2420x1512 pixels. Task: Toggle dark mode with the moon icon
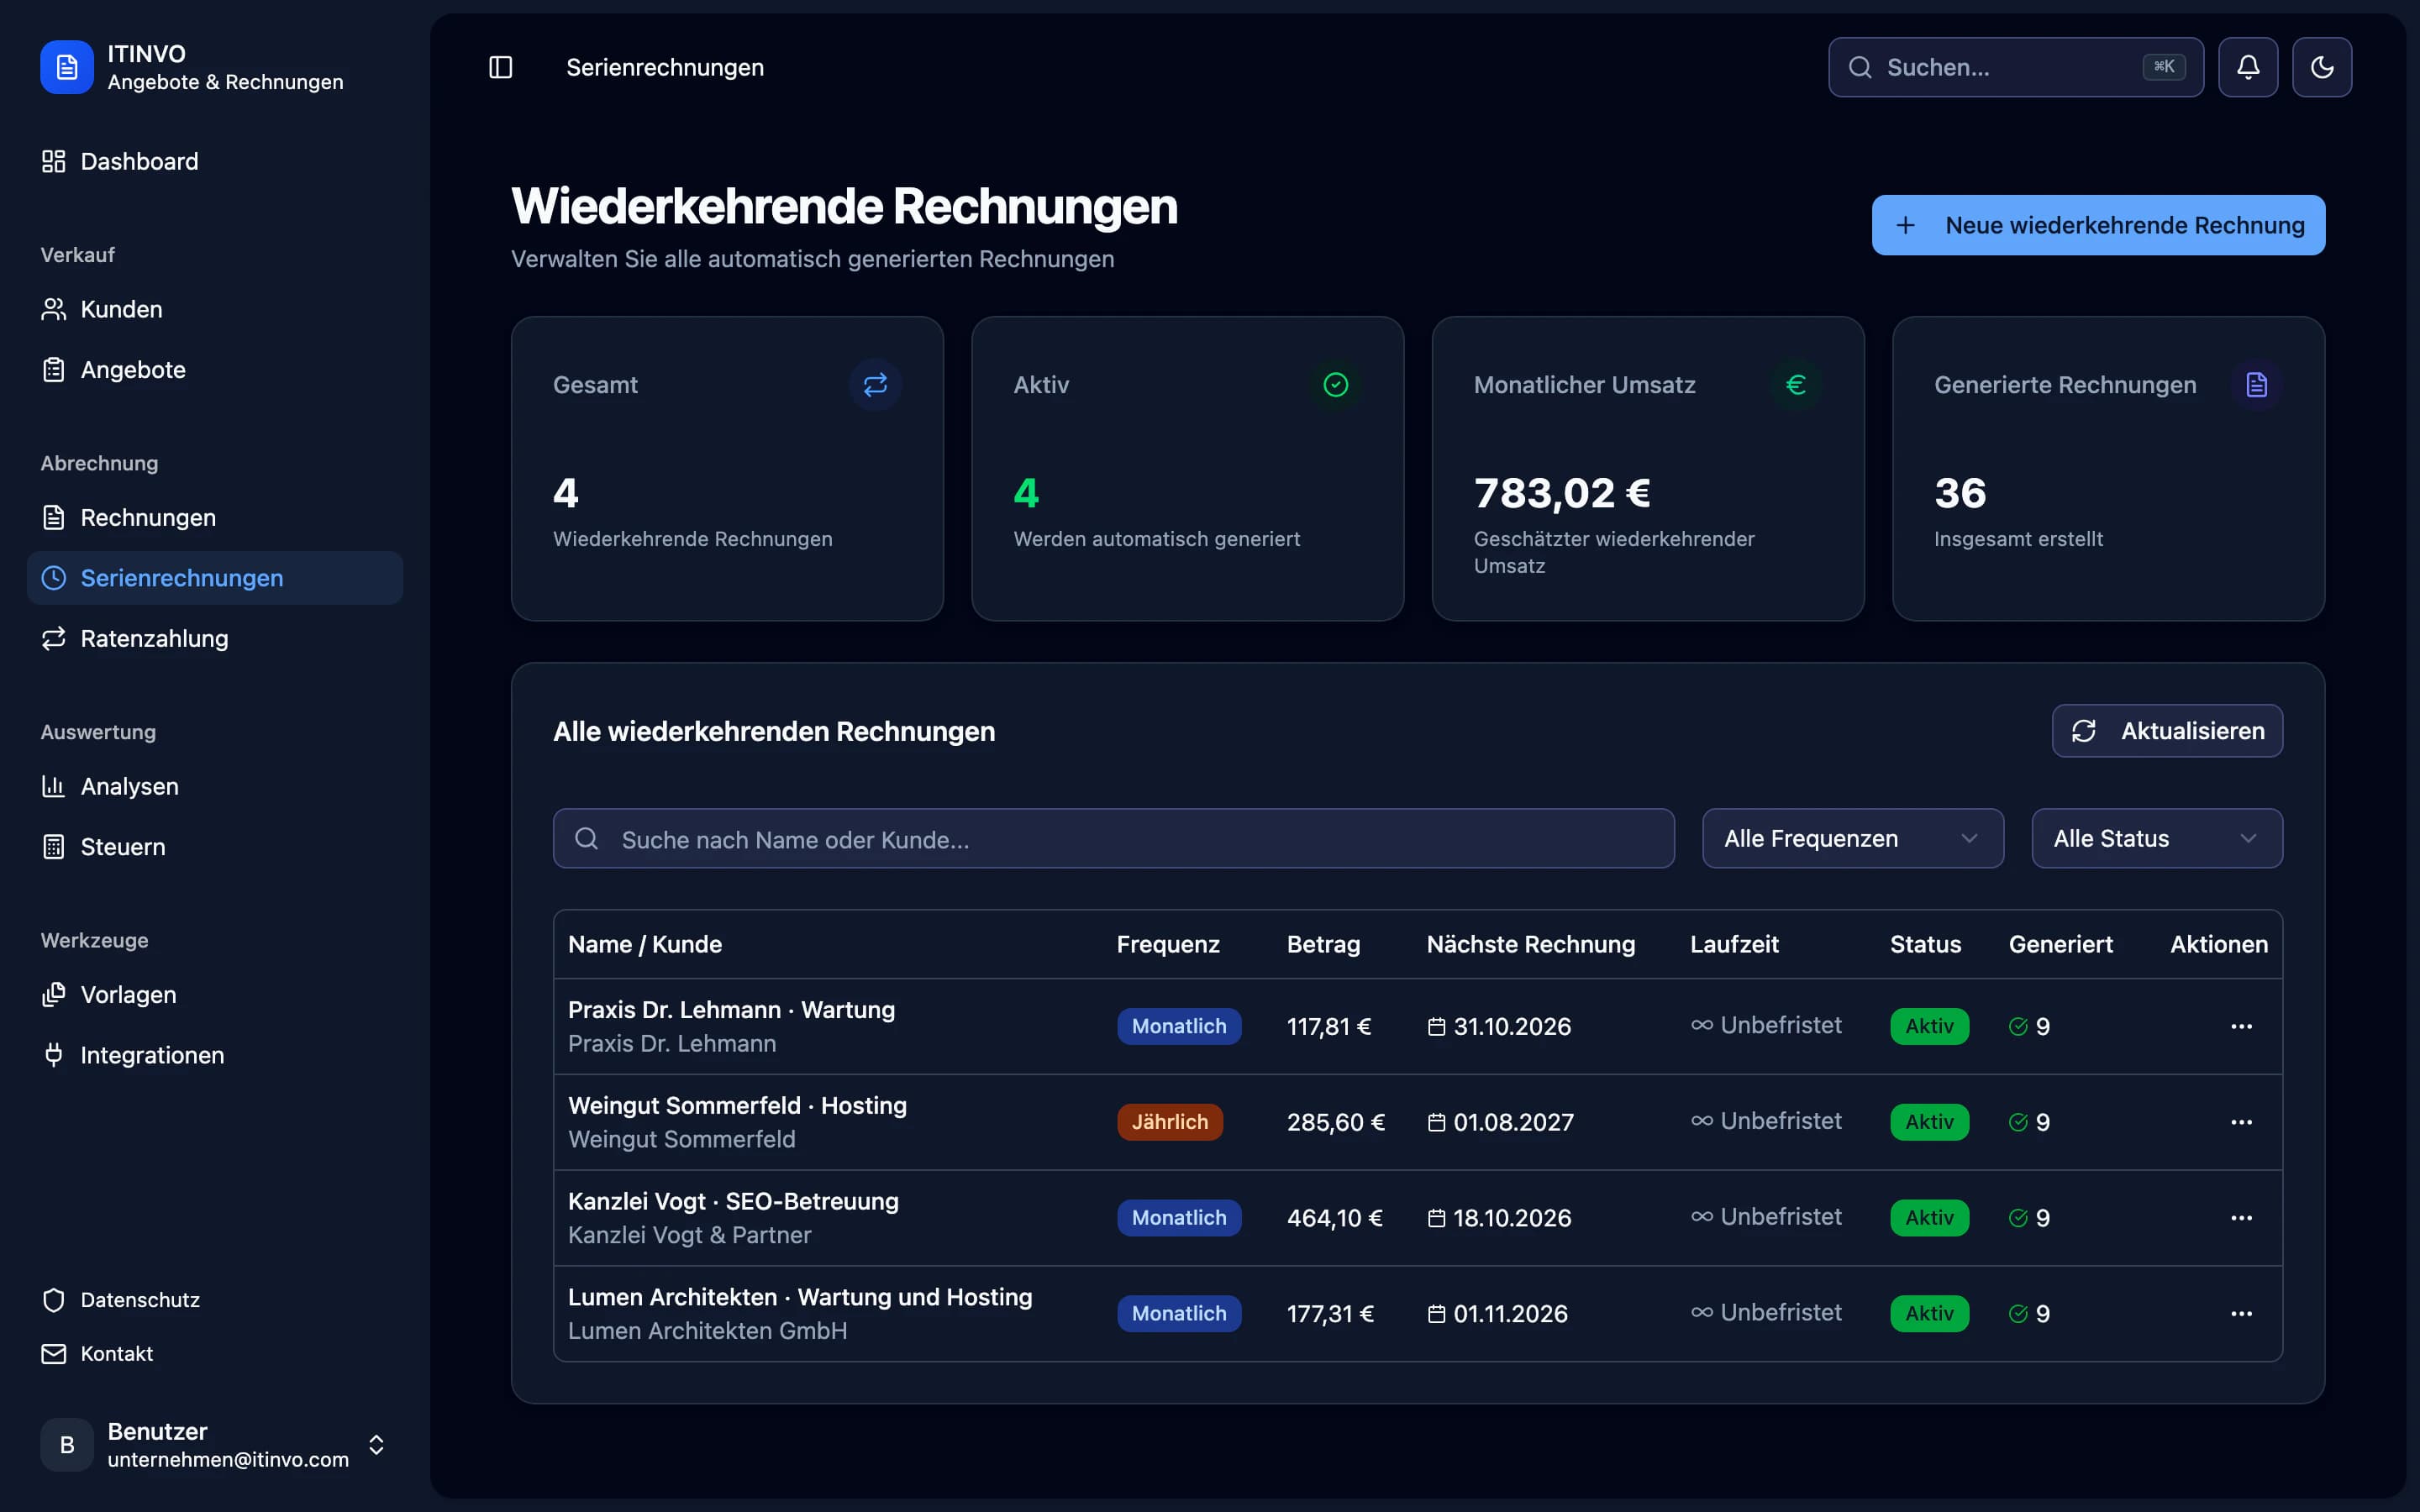2321,67
